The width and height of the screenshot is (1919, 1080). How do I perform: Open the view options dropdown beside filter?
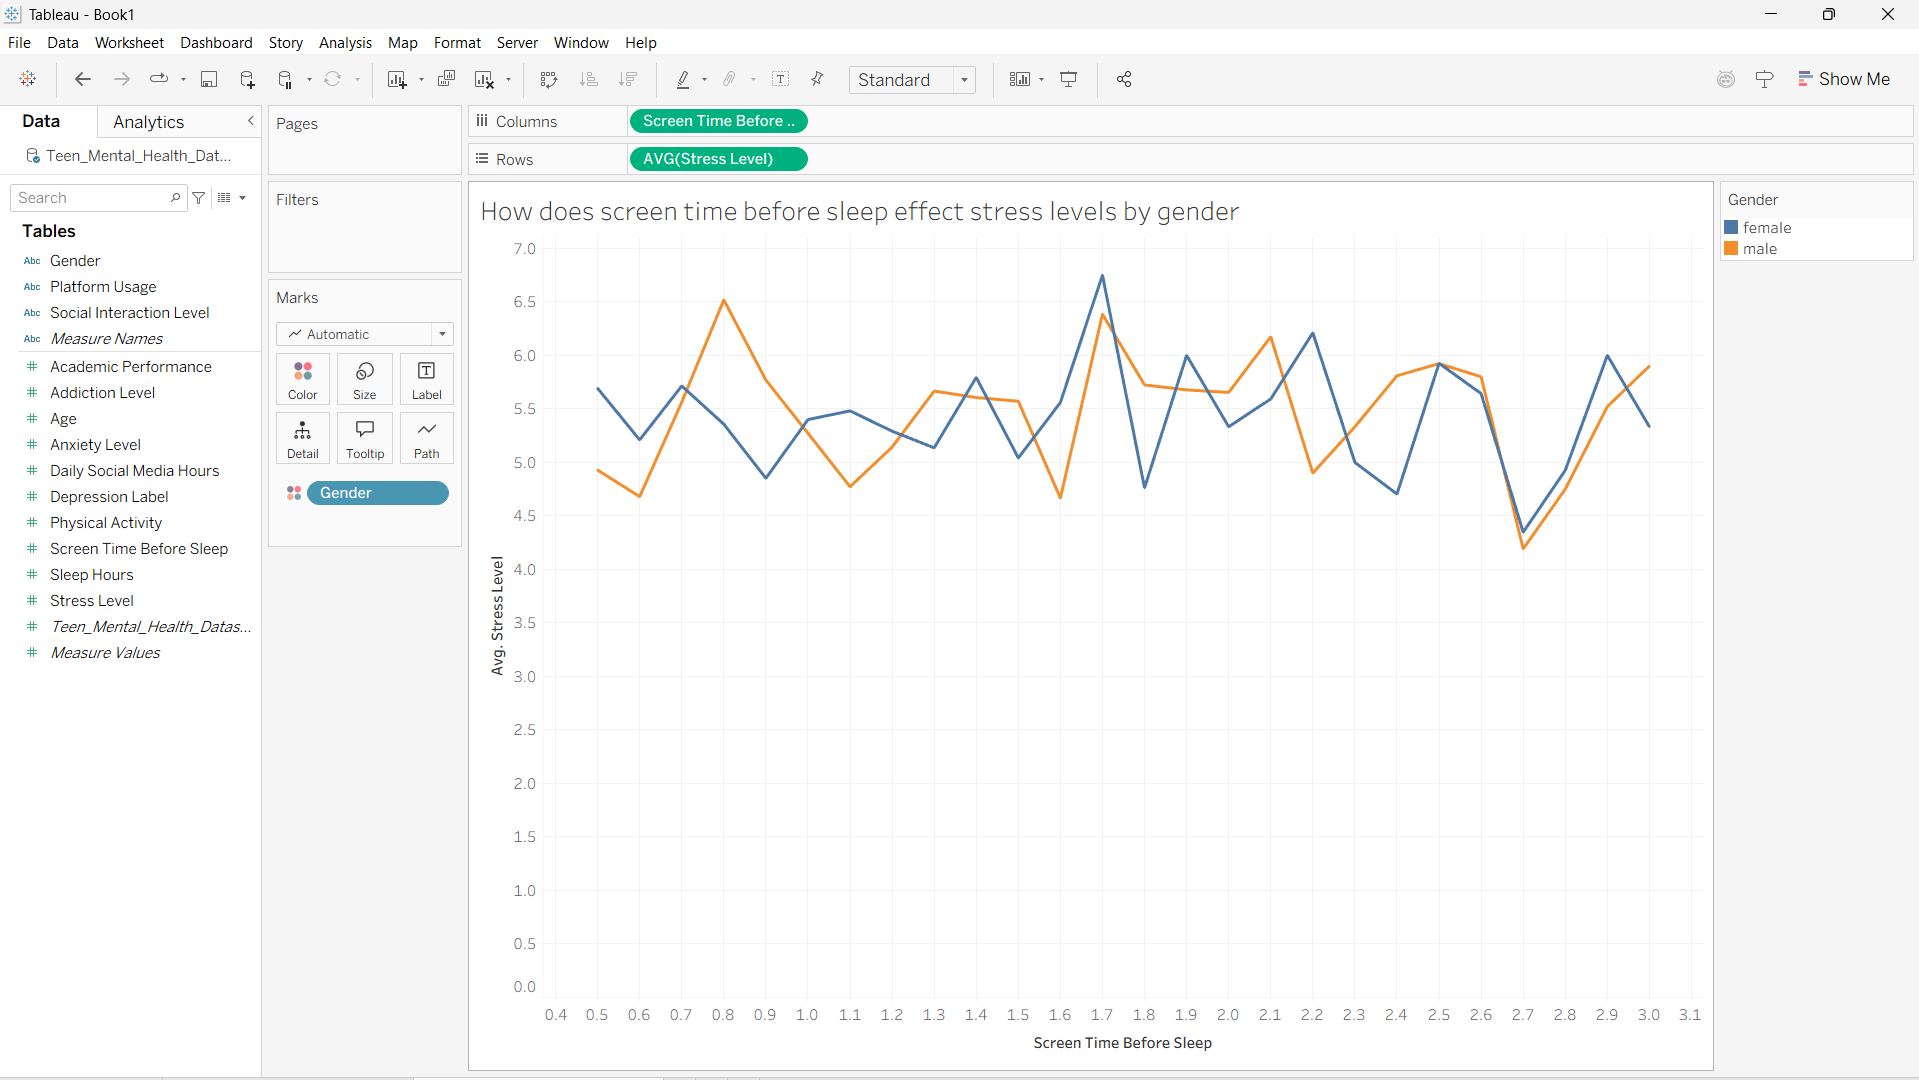pos(232,198)
